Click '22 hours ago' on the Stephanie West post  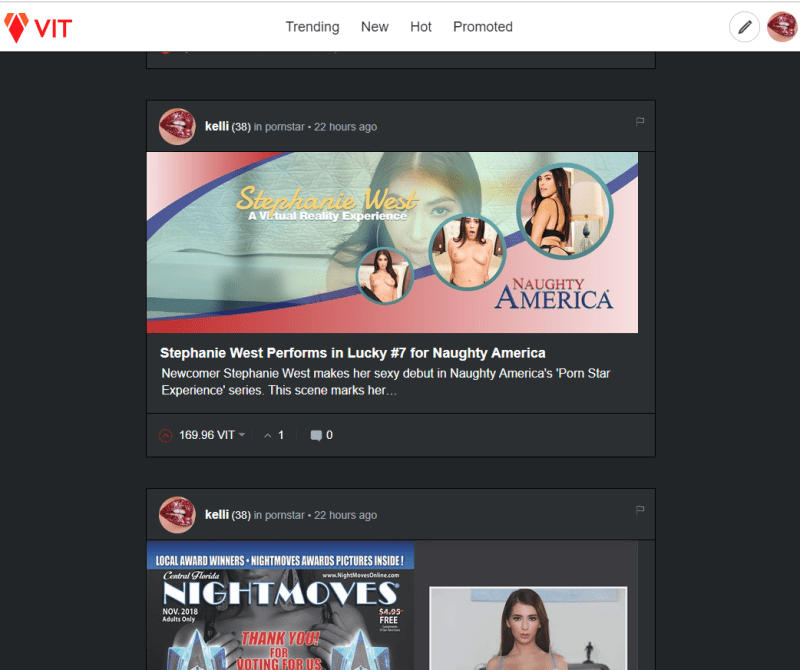(345, 127)
